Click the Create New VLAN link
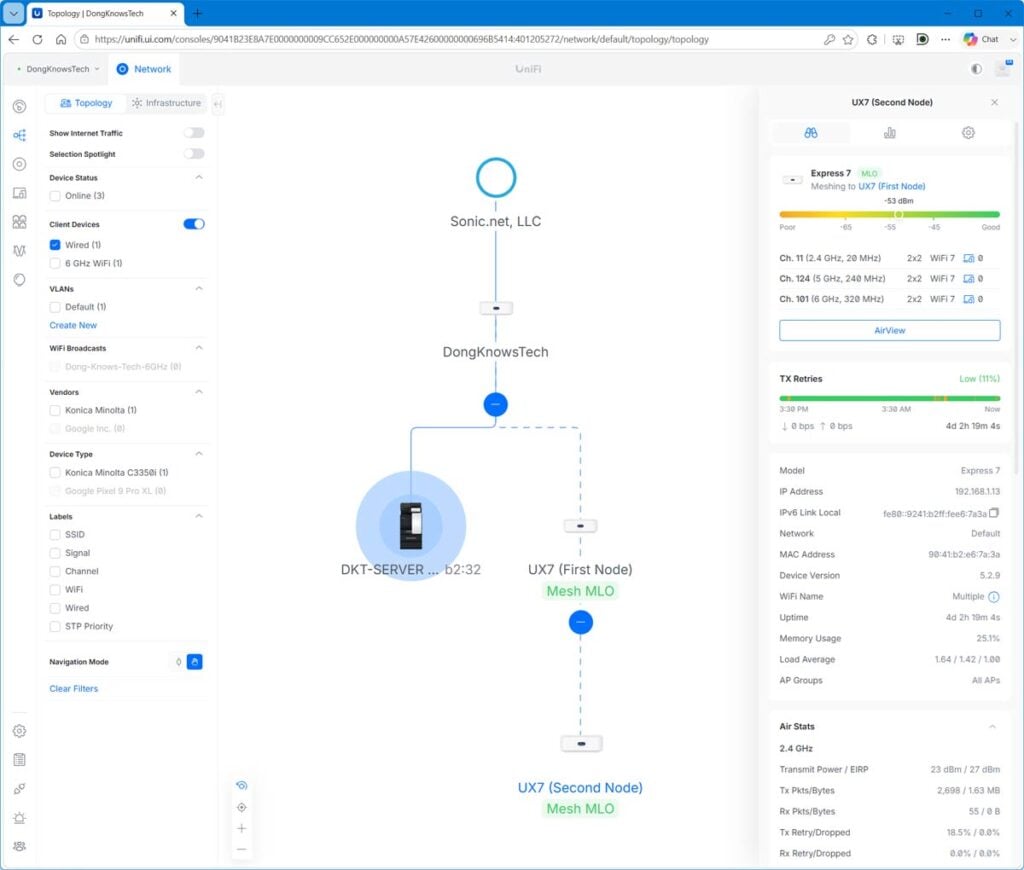 pyautogui.click(x=73, y=325)
